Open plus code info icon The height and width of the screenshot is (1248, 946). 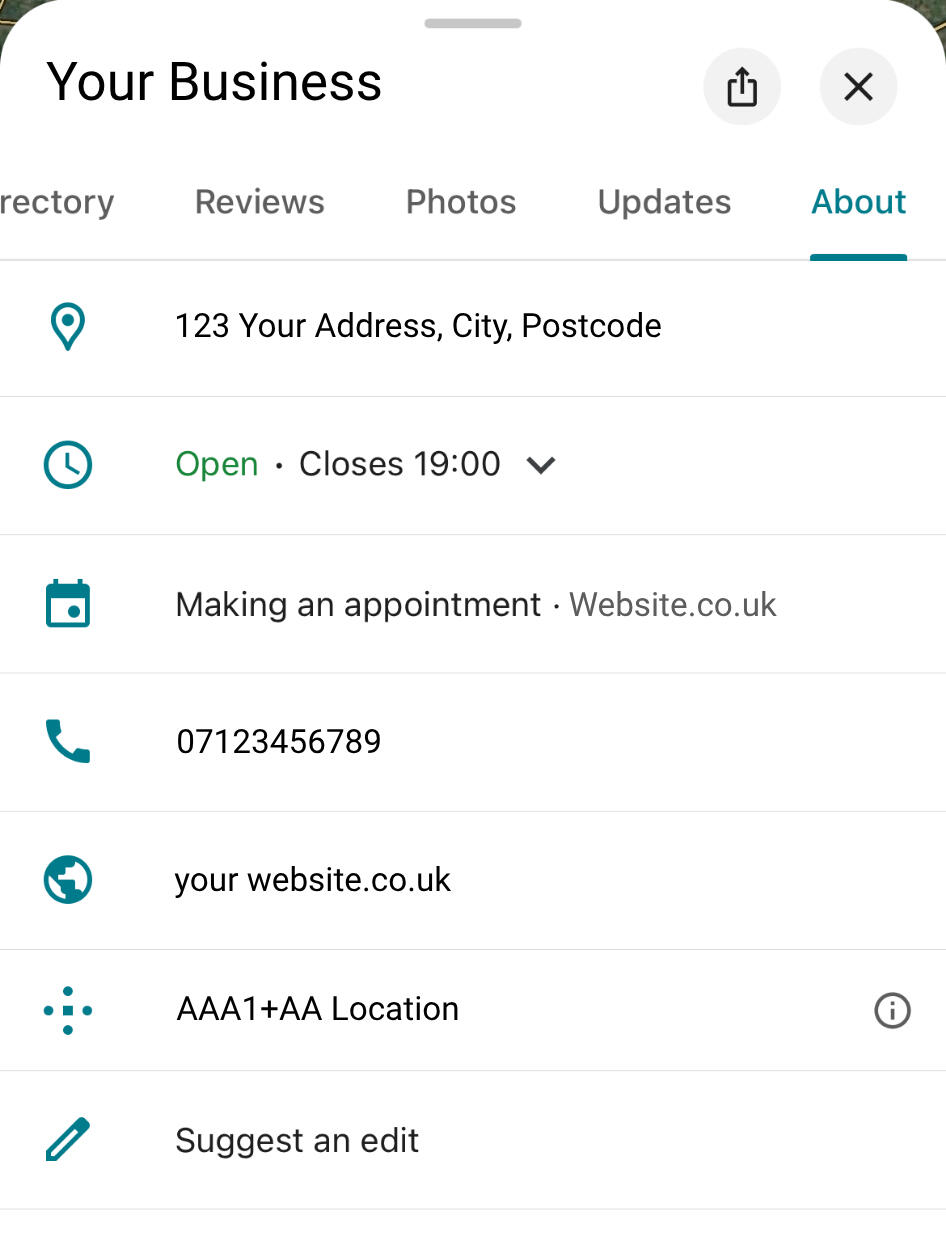click(892, 1011)
